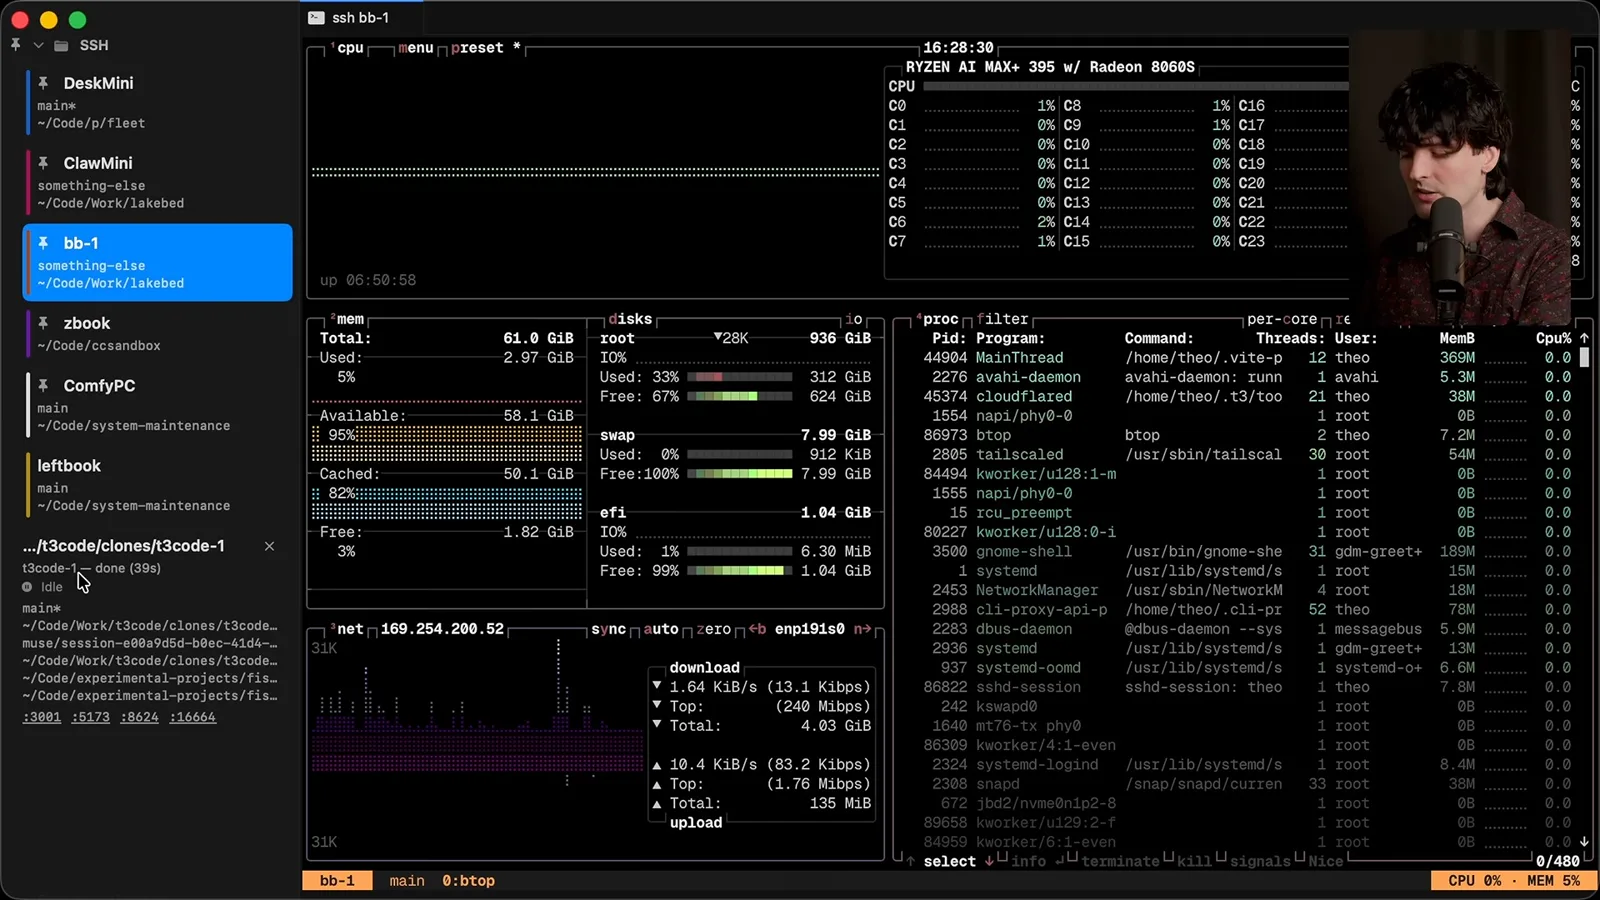Close the t3code-1 workspace with X
The width and height of the screenshot is (1600, 900).
(x=269, y=546)
